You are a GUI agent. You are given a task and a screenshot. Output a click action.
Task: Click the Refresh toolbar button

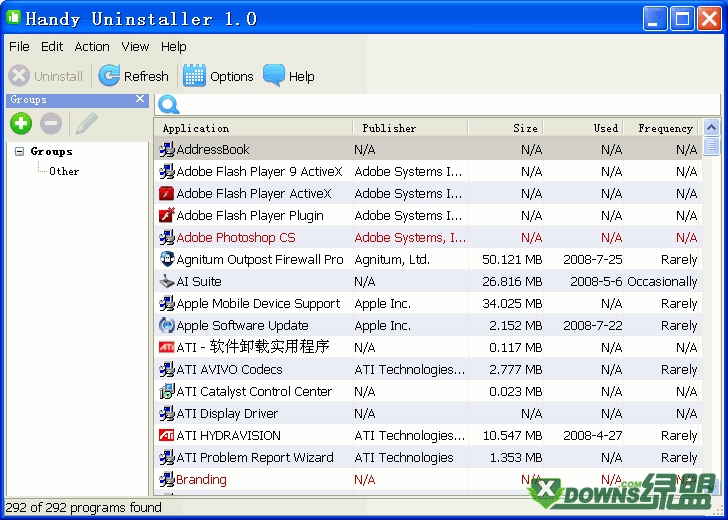[x=134, y=76]
